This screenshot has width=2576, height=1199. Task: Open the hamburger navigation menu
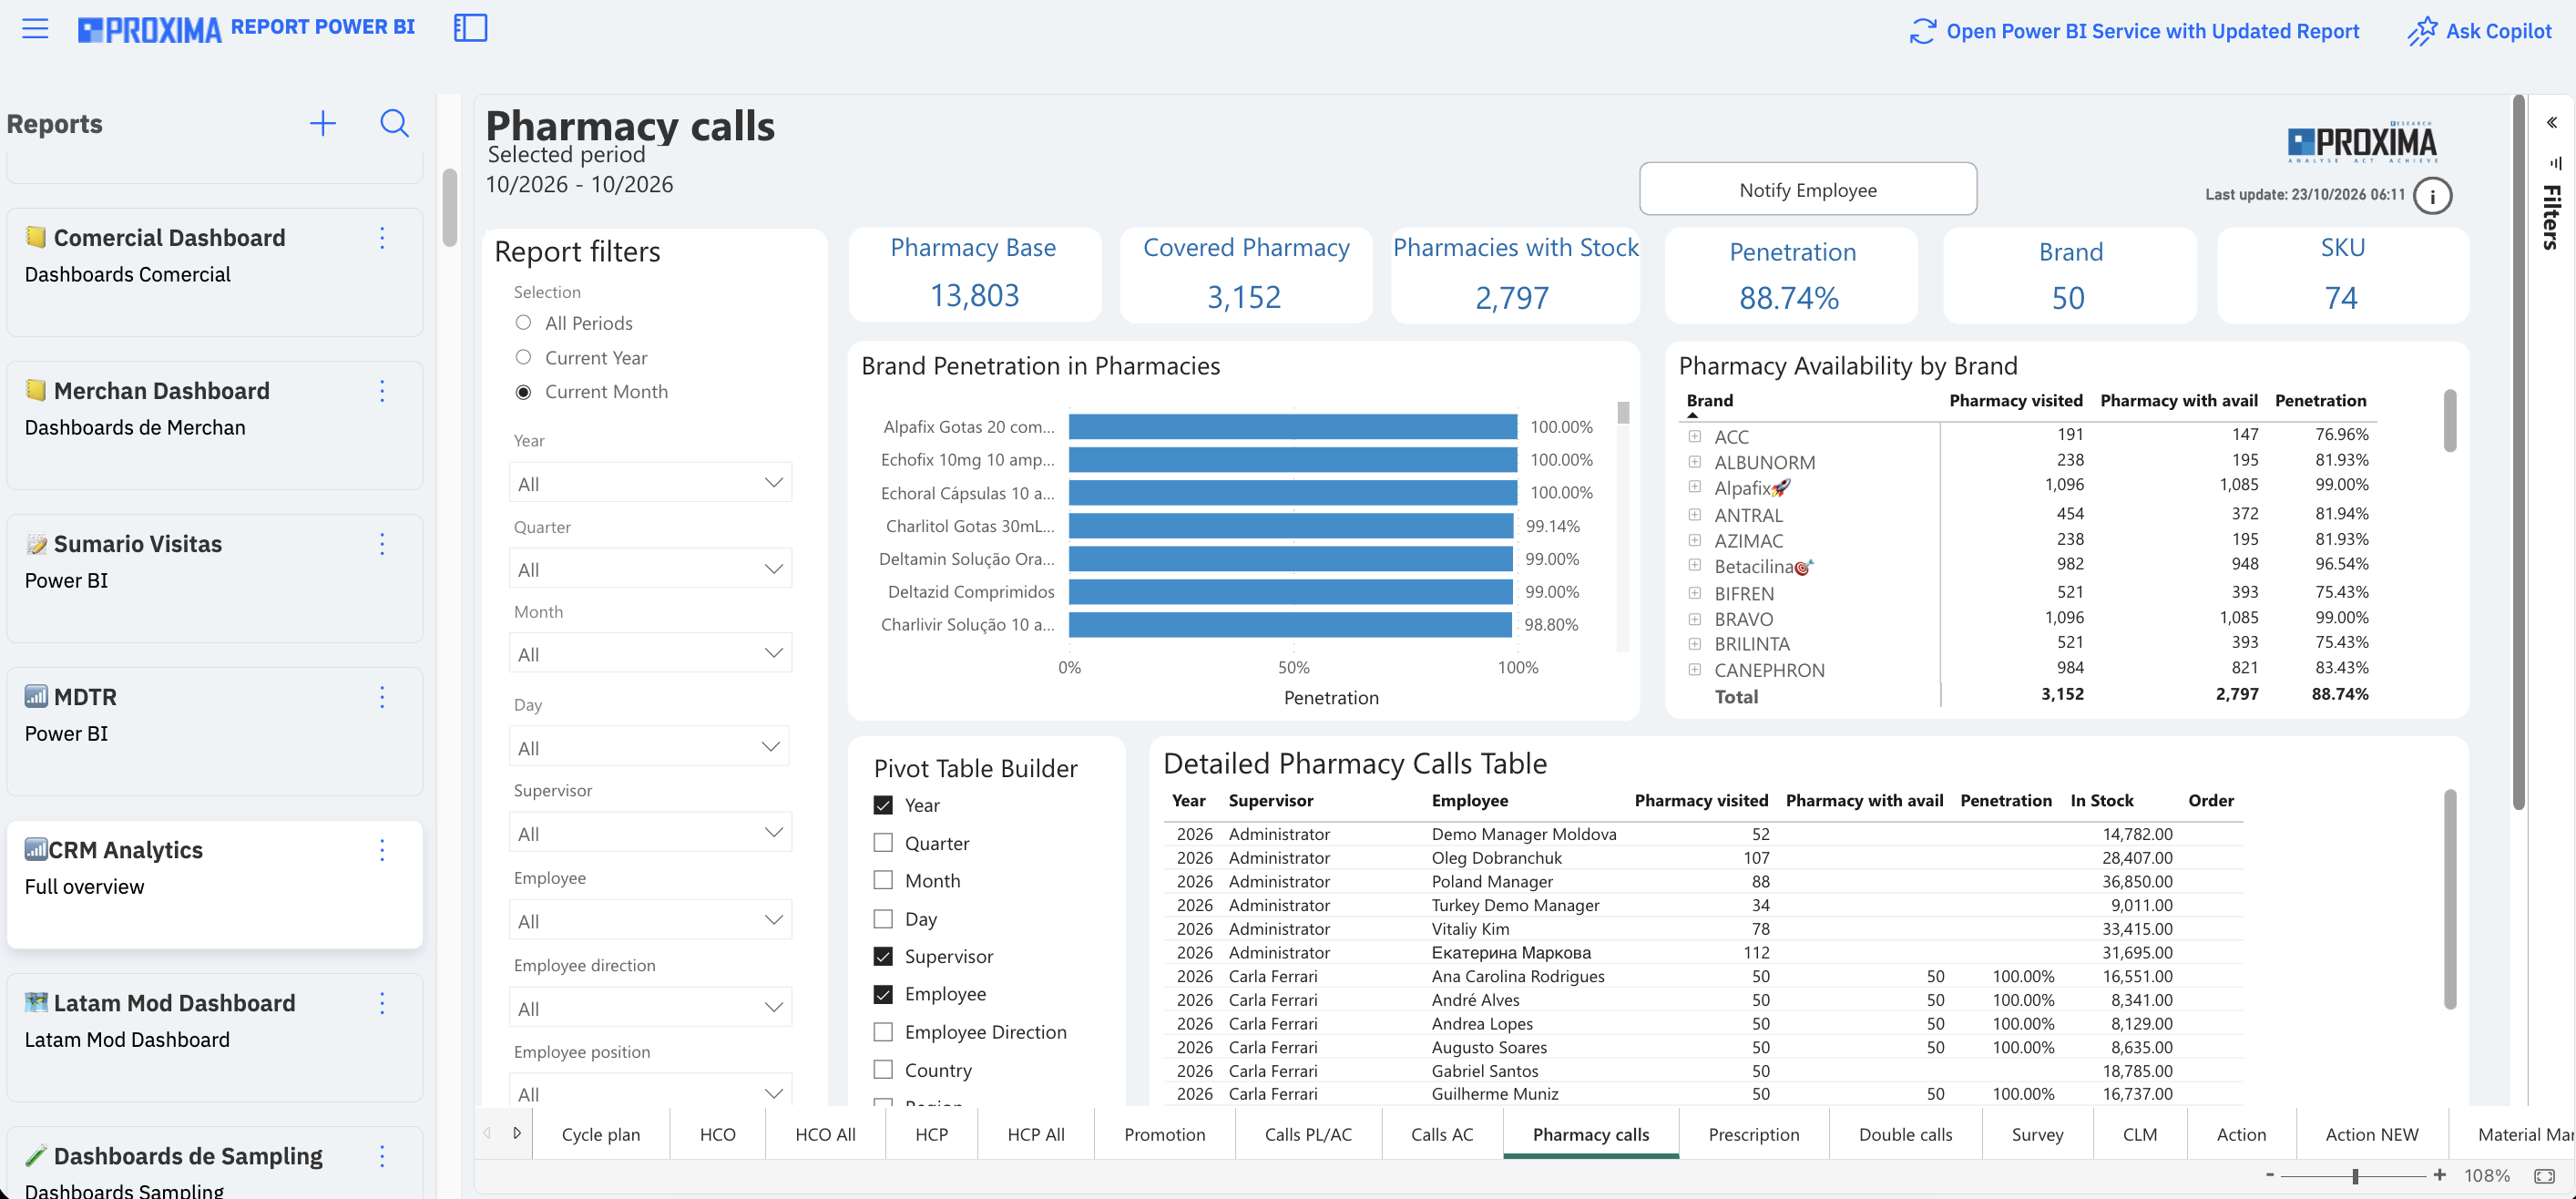(35, 29)
